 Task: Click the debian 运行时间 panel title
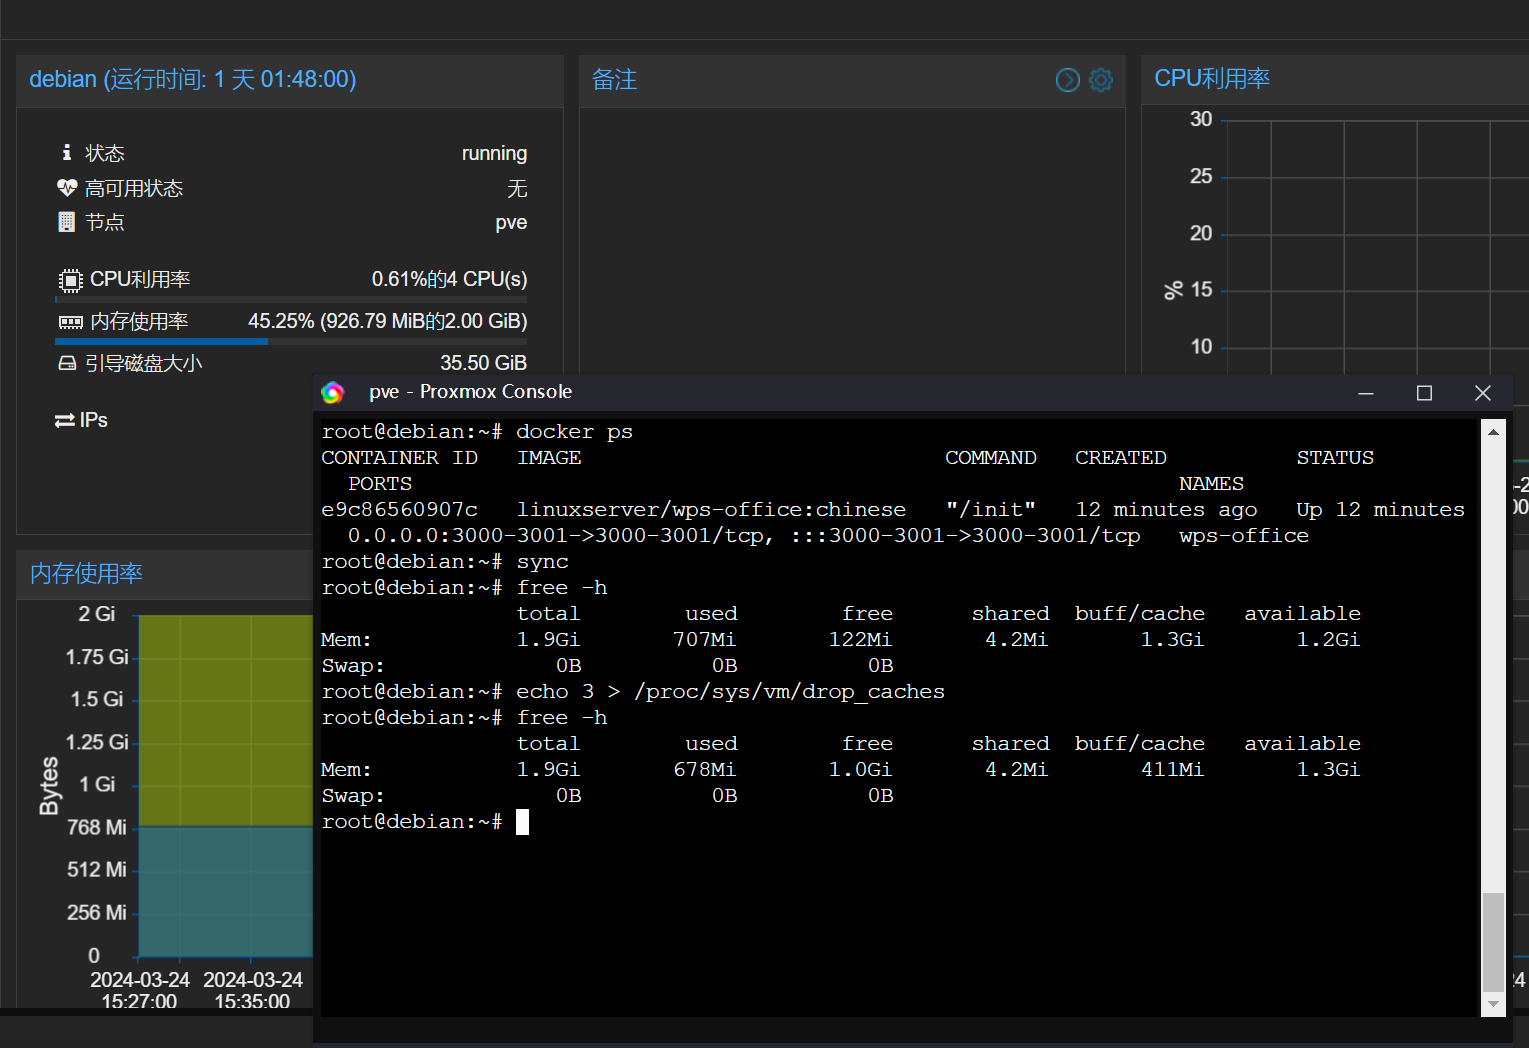193,80
